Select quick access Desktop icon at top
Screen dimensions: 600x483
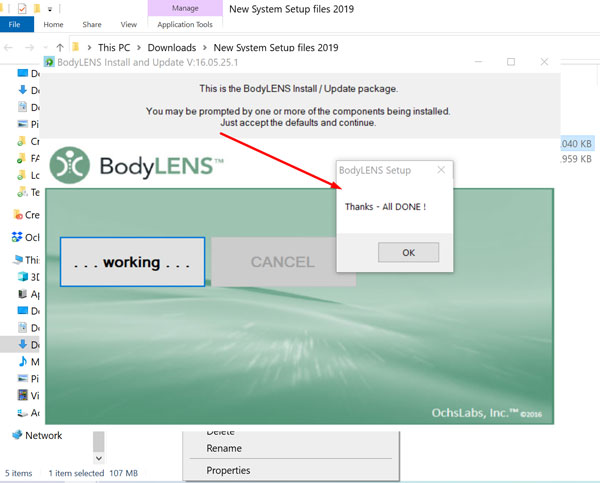[23, 73]
